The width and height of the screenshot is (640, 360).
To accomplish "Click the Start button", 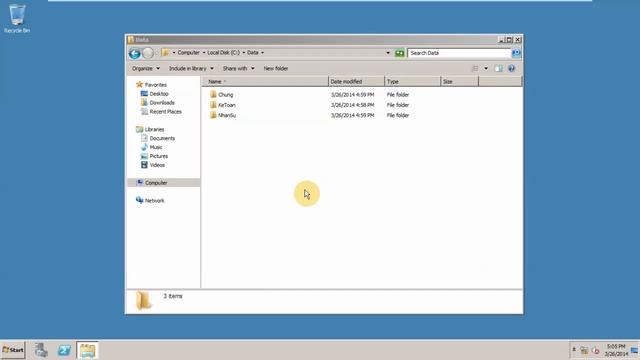I will point(13,350).
